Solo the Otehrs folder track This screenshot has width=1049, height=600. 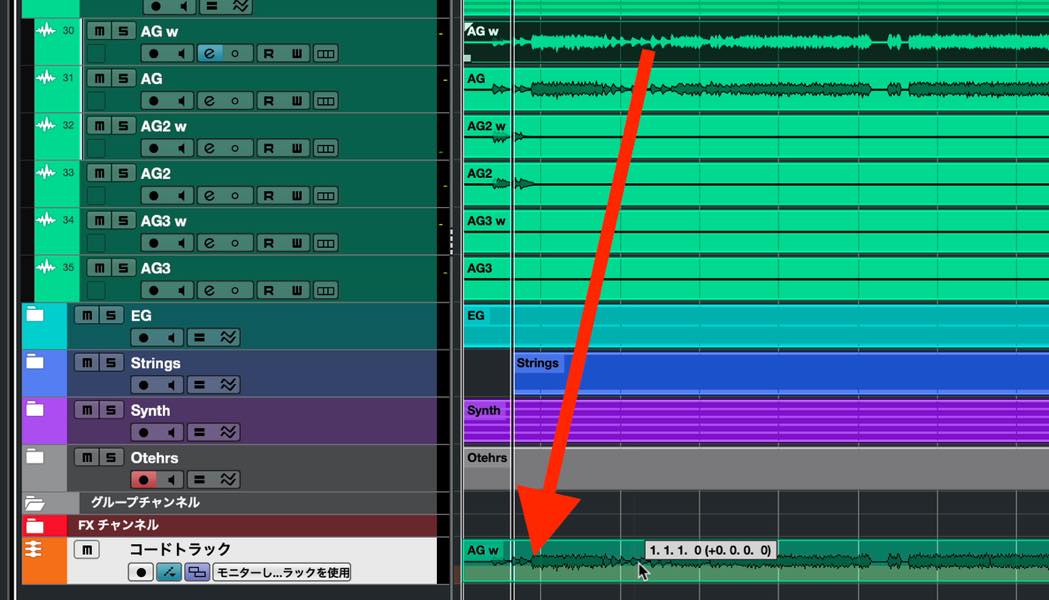point(111,458)
